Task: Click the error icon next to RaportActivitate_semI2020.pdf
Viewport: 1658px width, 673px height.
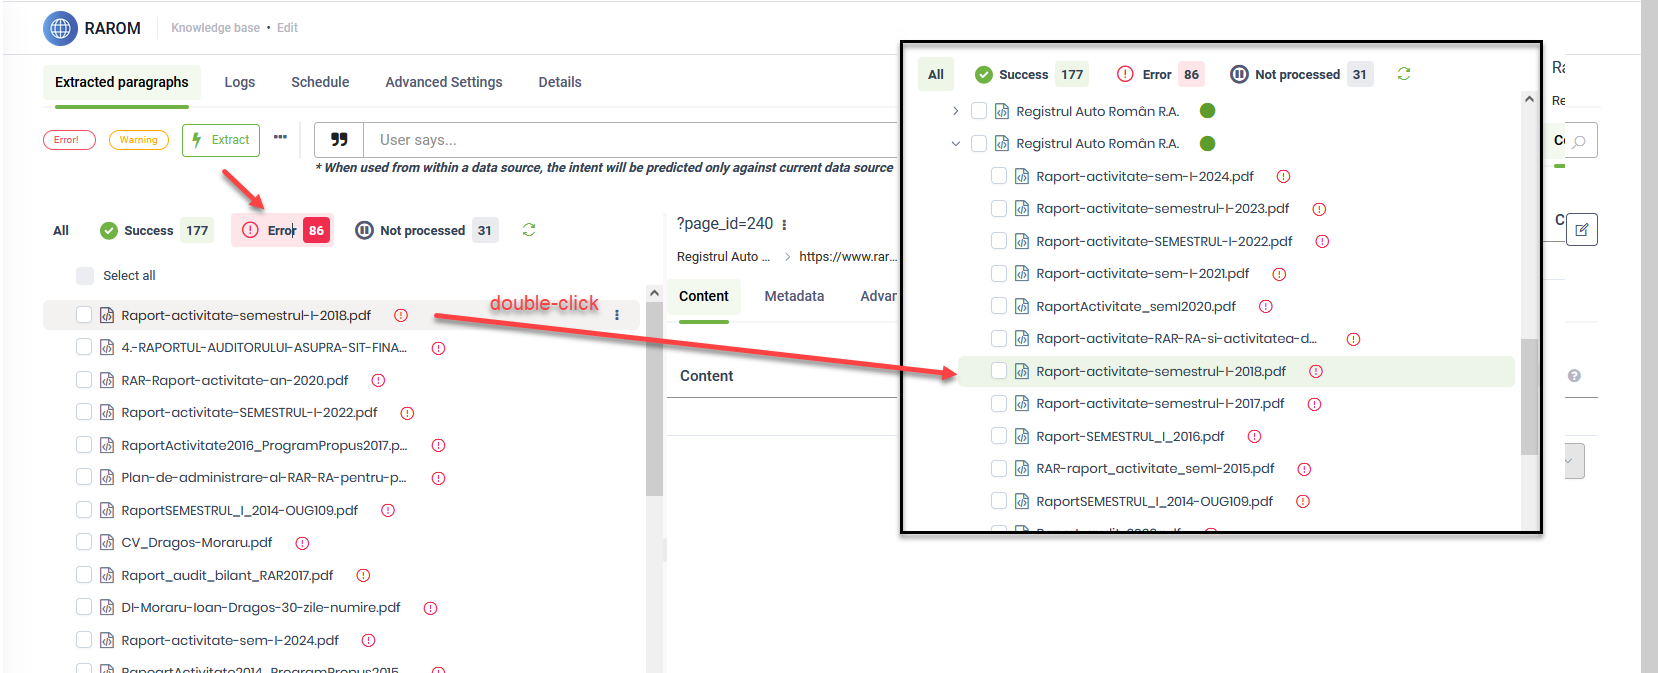Action: (x=1265, y=306)
